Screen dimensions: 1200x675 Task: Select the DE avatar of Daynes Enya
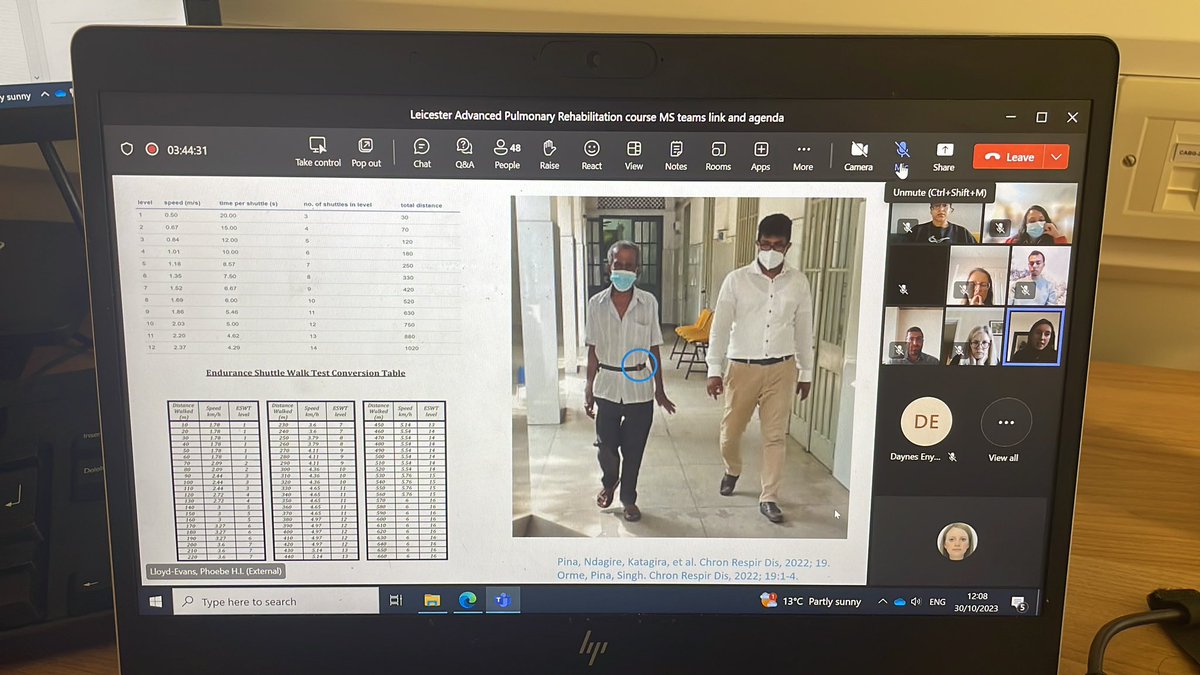point(926,421)
